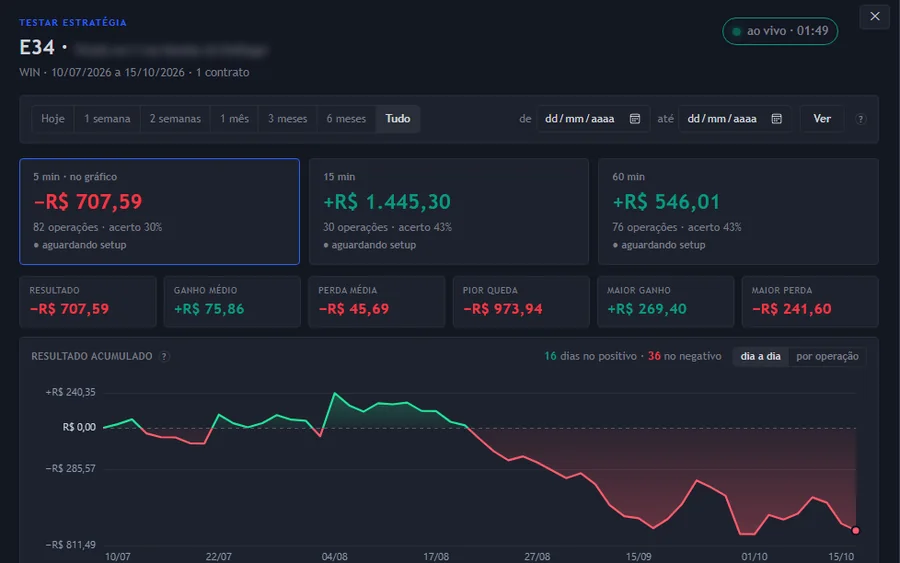Click '82 operações · acerto 30%' text
900x563 pixels.
(x=98, y=227)
